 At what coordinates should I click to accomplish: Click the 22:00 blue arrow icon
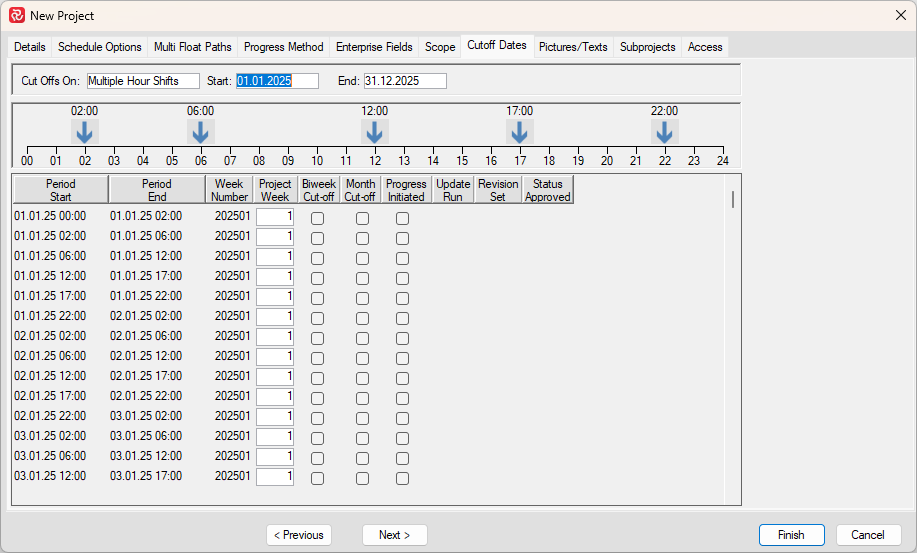[x=664, y=132]
